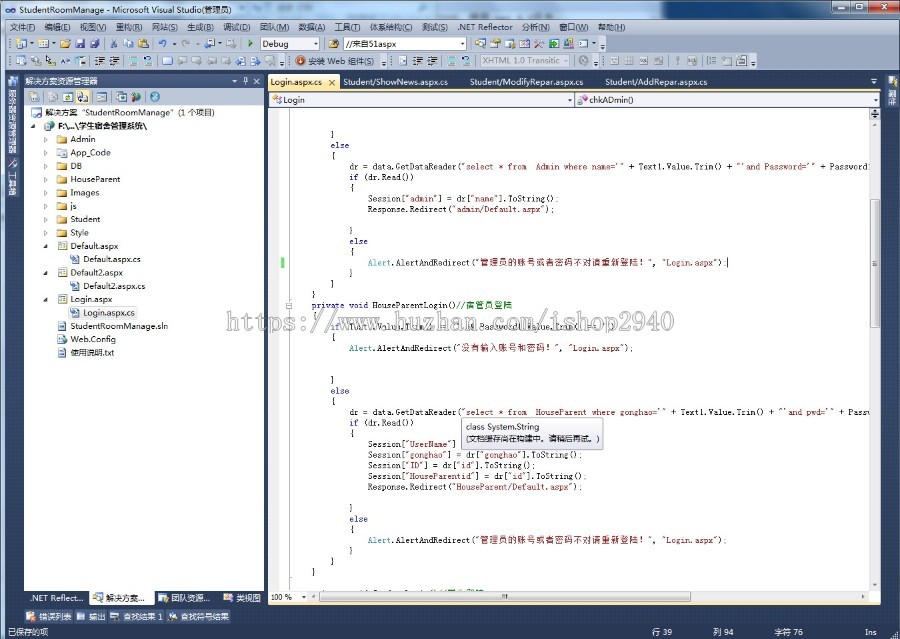The height and width of the screenshot is (639, 900).
Task: Click the Nest Related Files icon in Solution Explorer
Action: [x=82, y=97]
